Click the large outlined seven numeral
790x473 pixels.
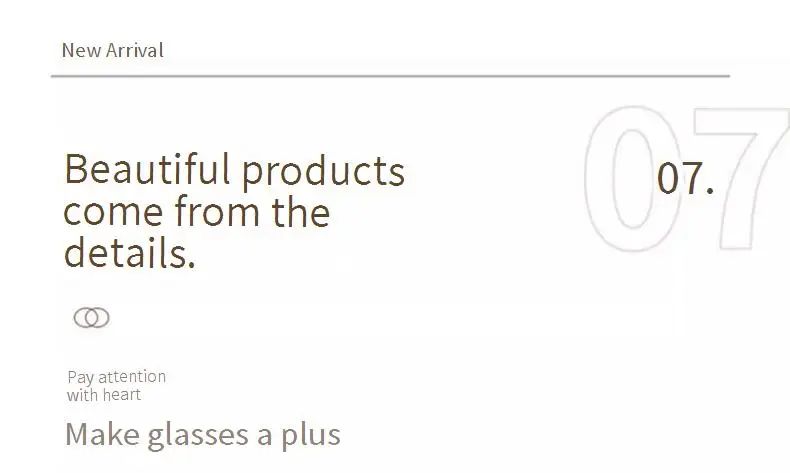[x=741, y=178]
